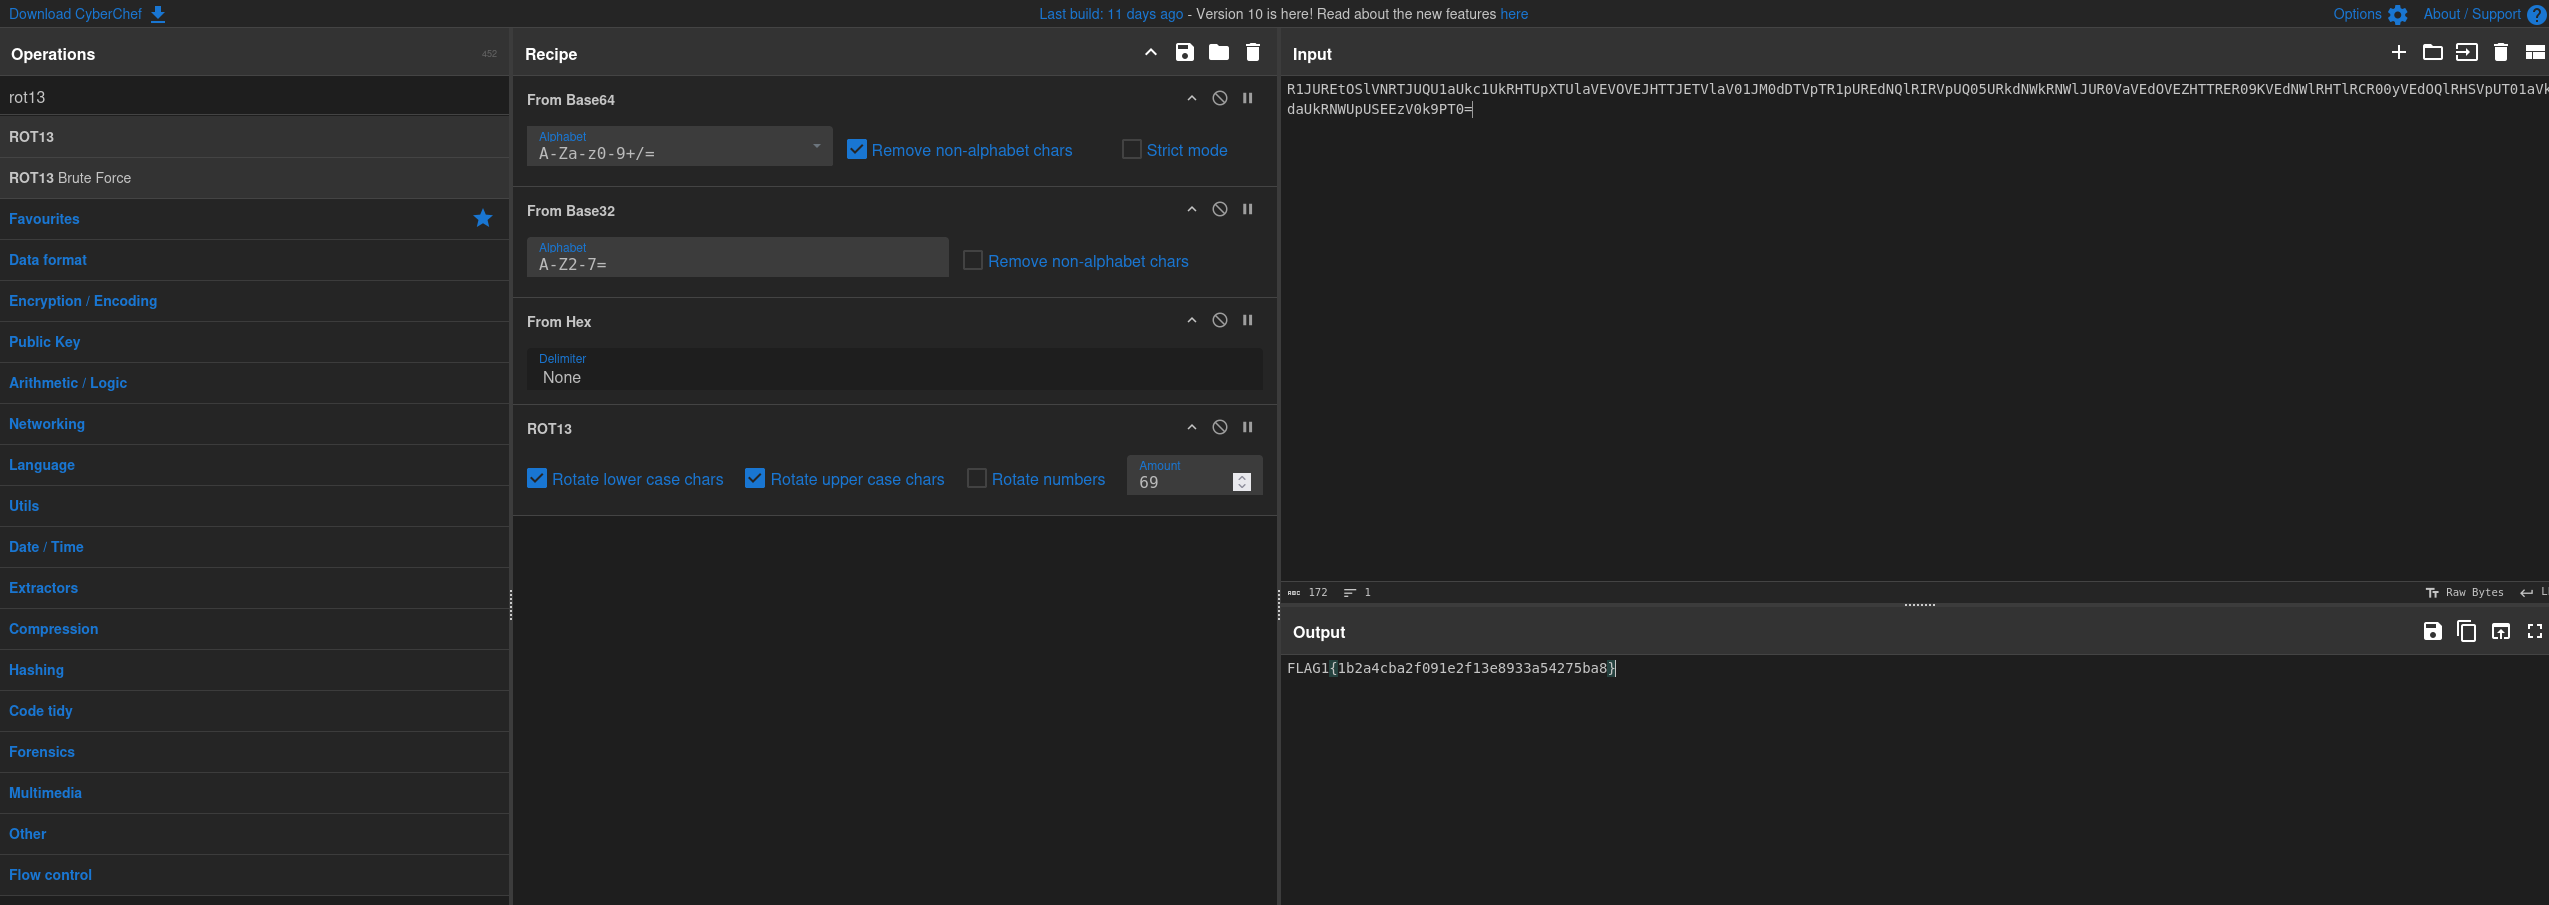
Task: Expand the Flow control category
Action: point(254,875)
